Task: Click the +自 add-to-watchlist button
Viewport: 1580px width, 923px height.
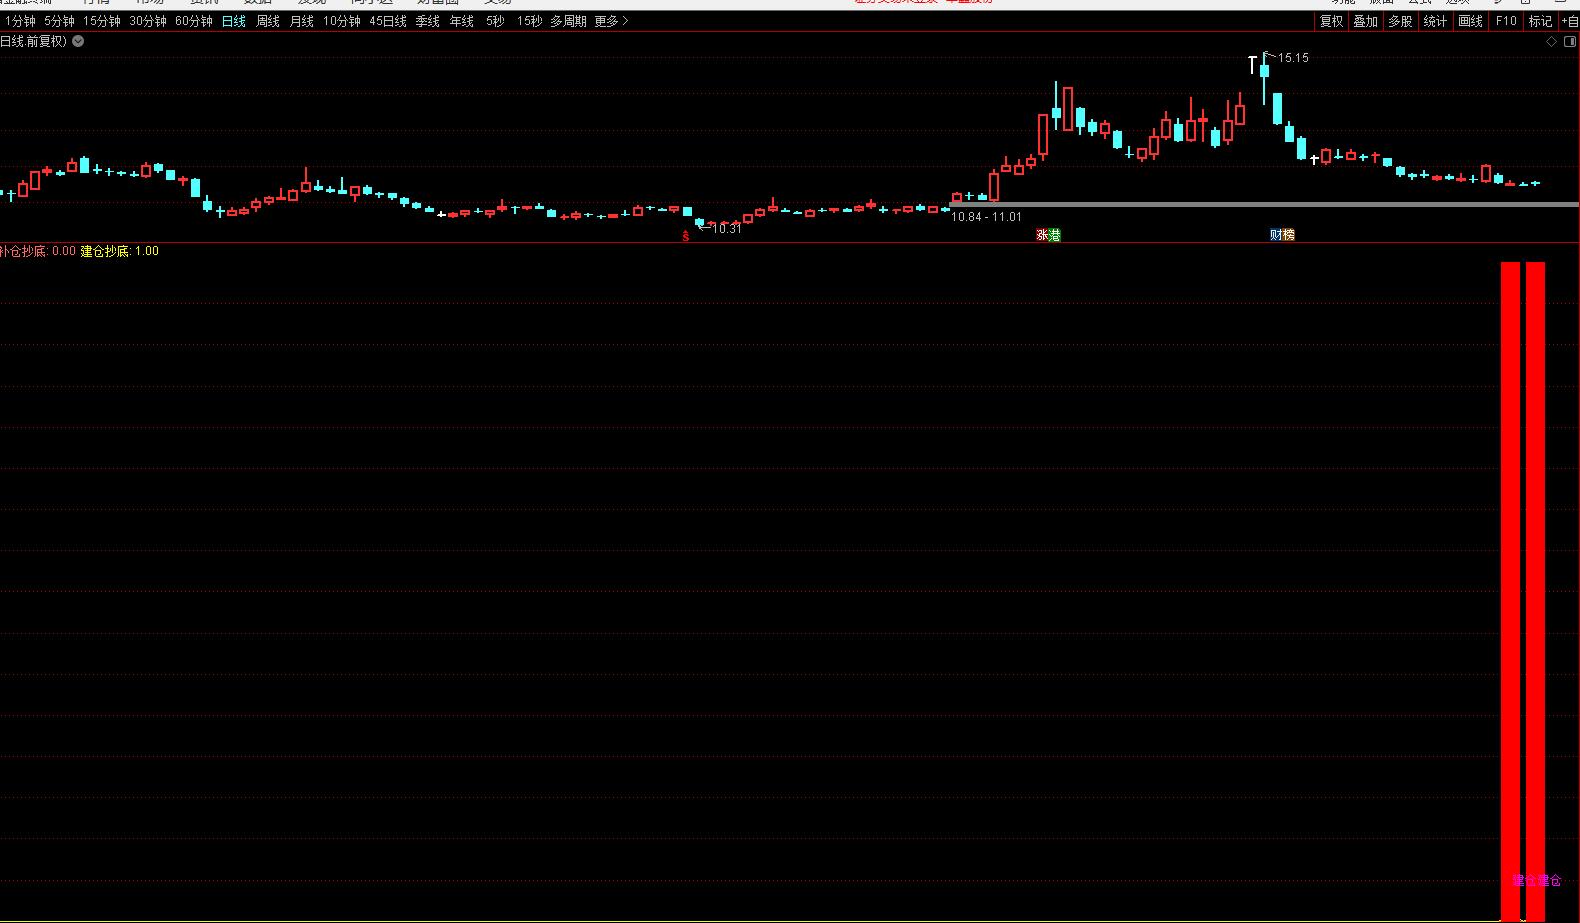Action: coord(1569,21)
